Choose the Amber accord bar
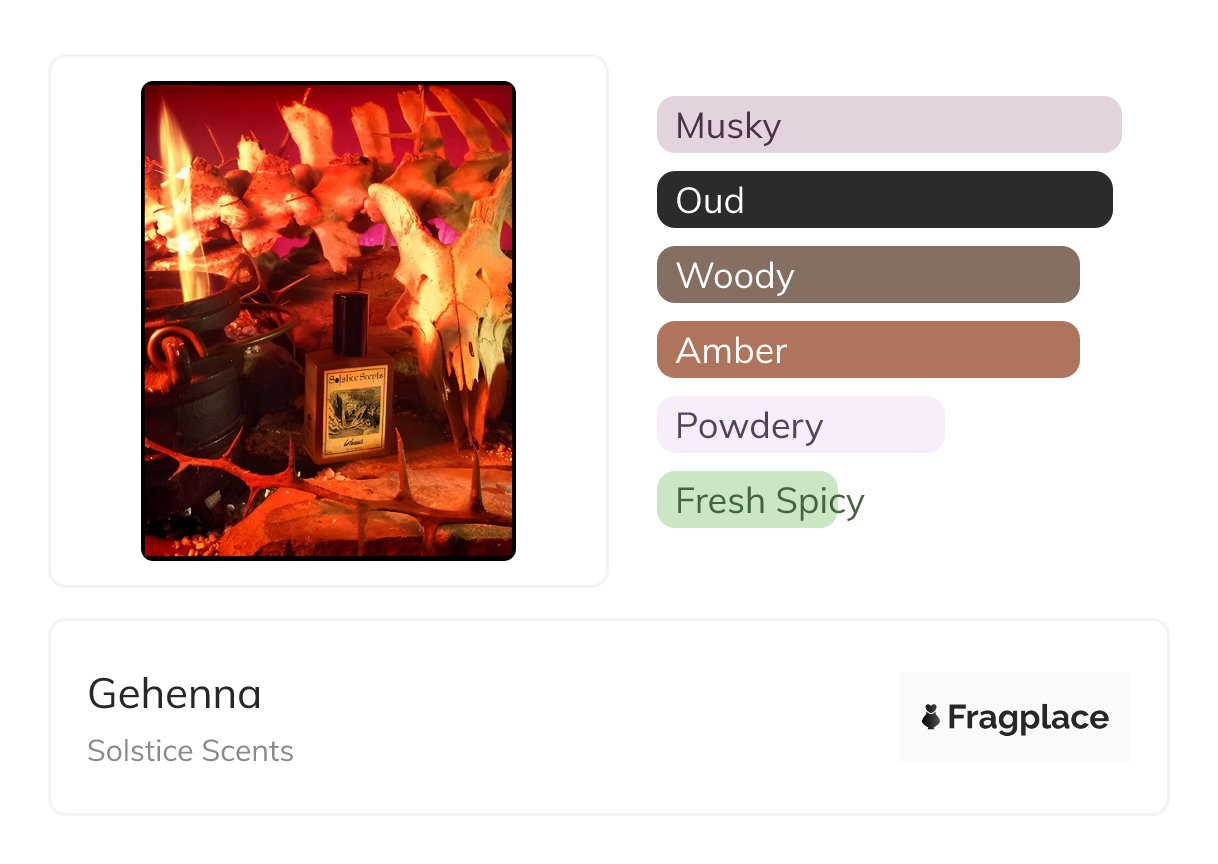1218x864 pixels. coord(867,350)
